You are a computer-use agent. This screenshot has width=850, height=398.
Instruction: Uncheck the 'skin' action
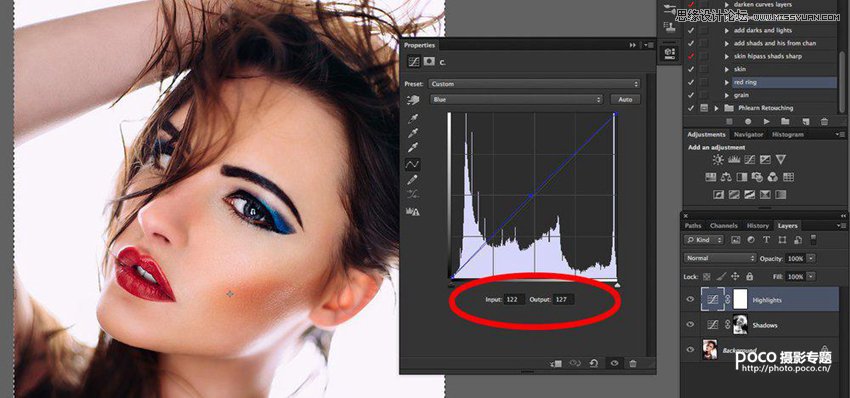[690, 69]
